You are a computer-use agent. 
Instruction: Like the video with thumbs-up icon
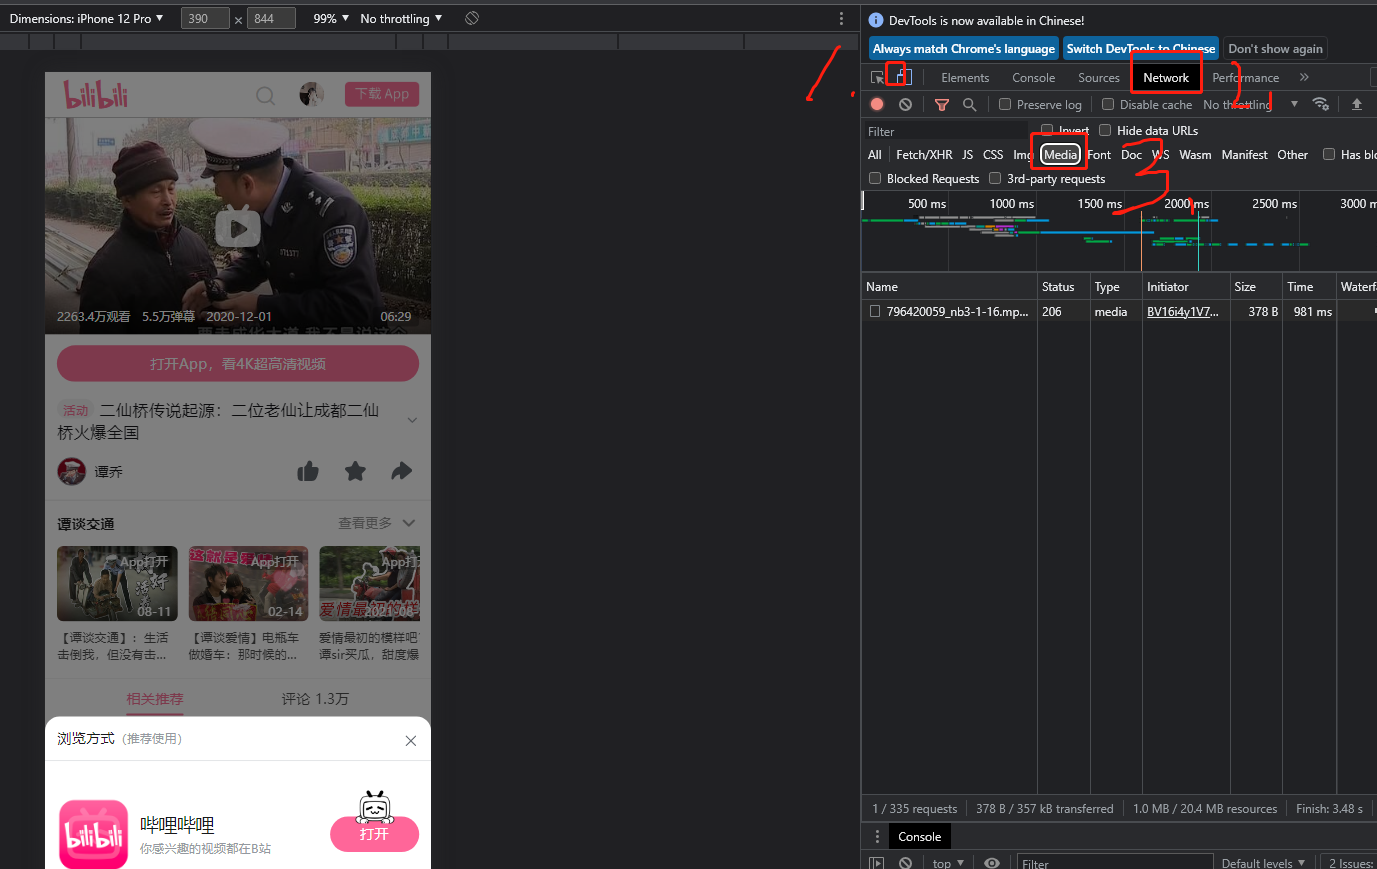pyautogui.click(x=308, y=471)
